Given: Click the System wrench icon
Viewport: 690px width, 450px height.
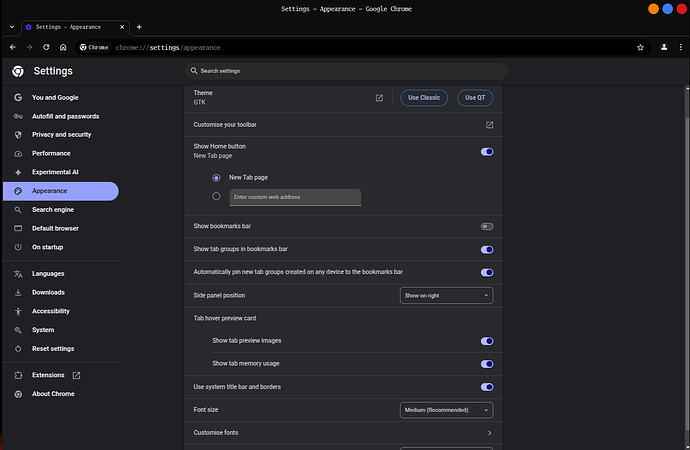Looking at the screenshot, I should click(18, 330).
